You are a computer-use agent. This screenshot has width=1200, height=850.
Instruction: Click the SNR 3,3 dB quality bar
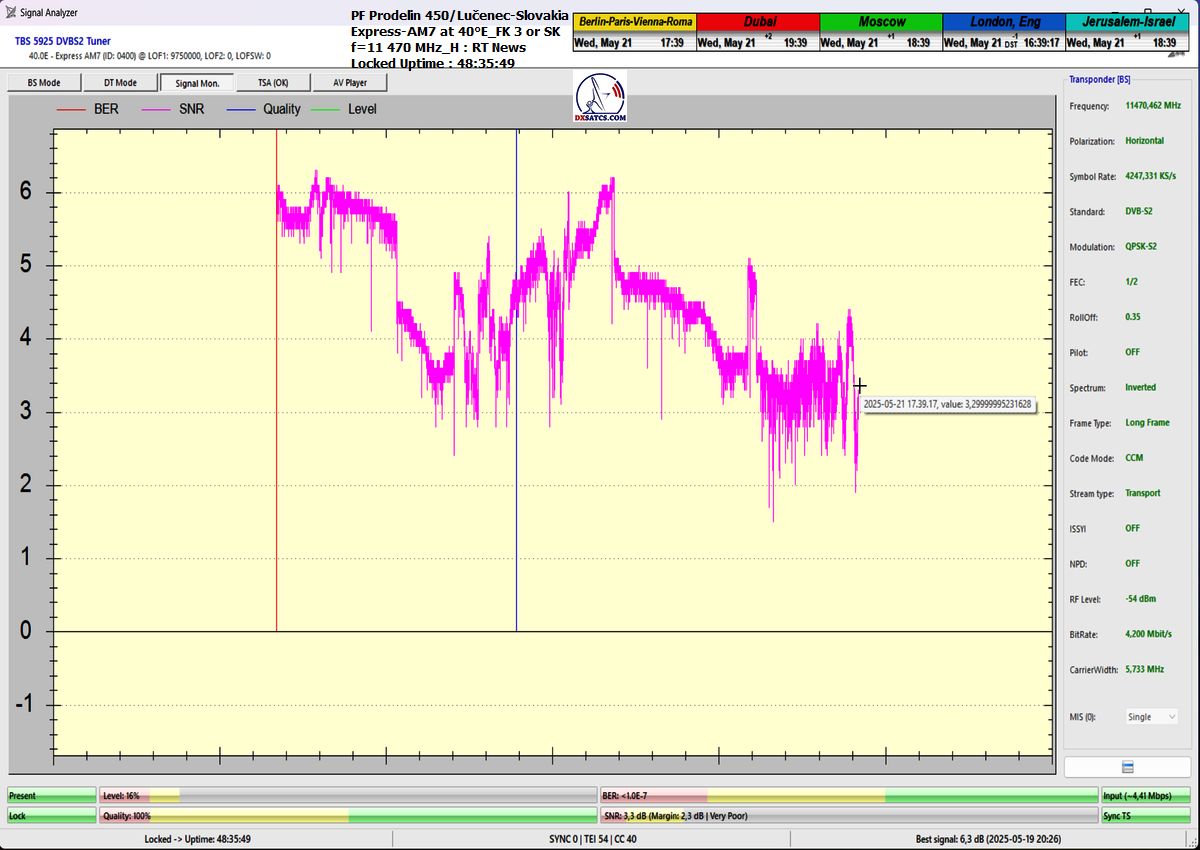click(847, 816)
